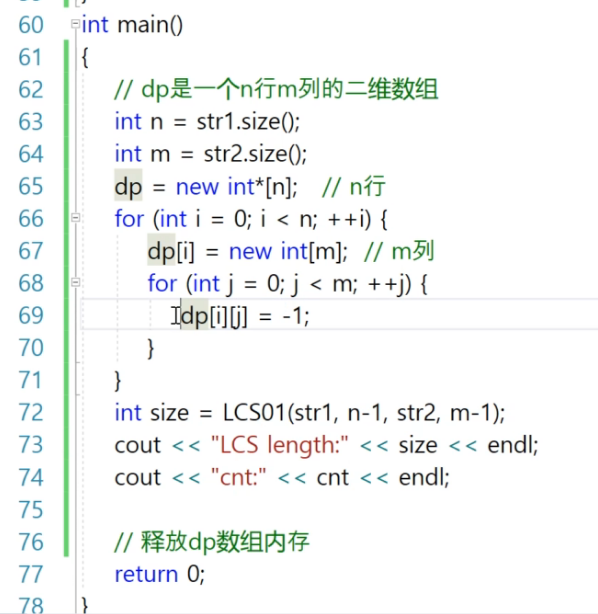Click the "cnt:" string literal
This screenshot has height=614, width=598.
238,477
